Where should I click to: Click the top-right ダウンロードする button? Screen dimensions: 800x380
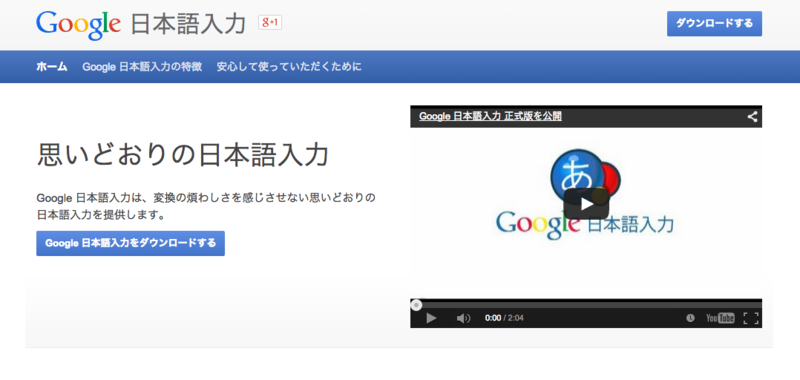[x=714, y=23]
